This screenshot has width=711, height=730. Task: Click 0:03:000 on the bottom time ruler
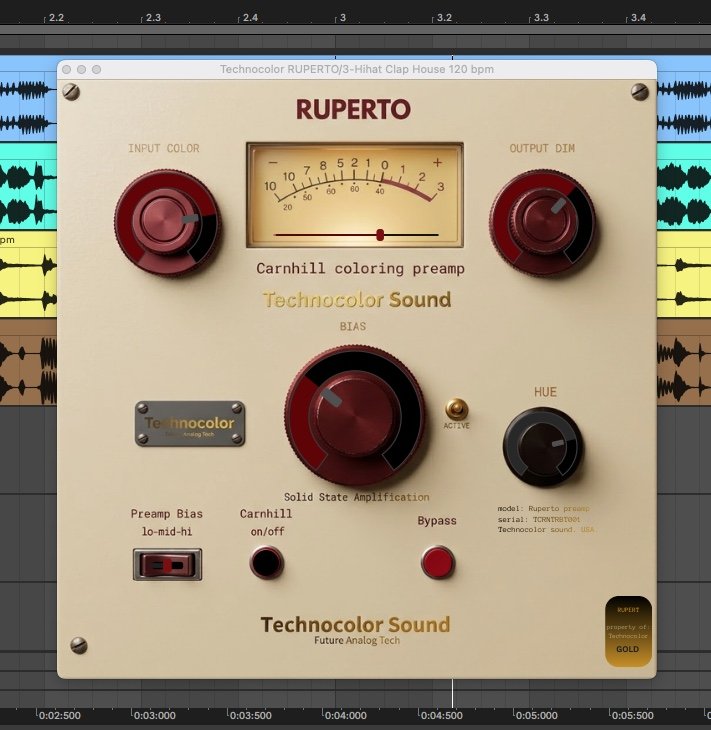coord(154,715)
